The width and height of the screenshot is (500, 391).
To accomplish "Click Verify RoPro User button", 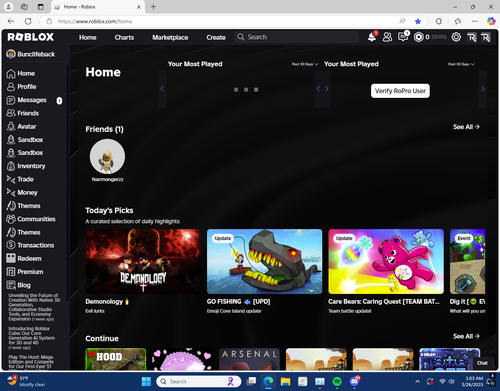I will pyautogui.click(x=400, y=91).
